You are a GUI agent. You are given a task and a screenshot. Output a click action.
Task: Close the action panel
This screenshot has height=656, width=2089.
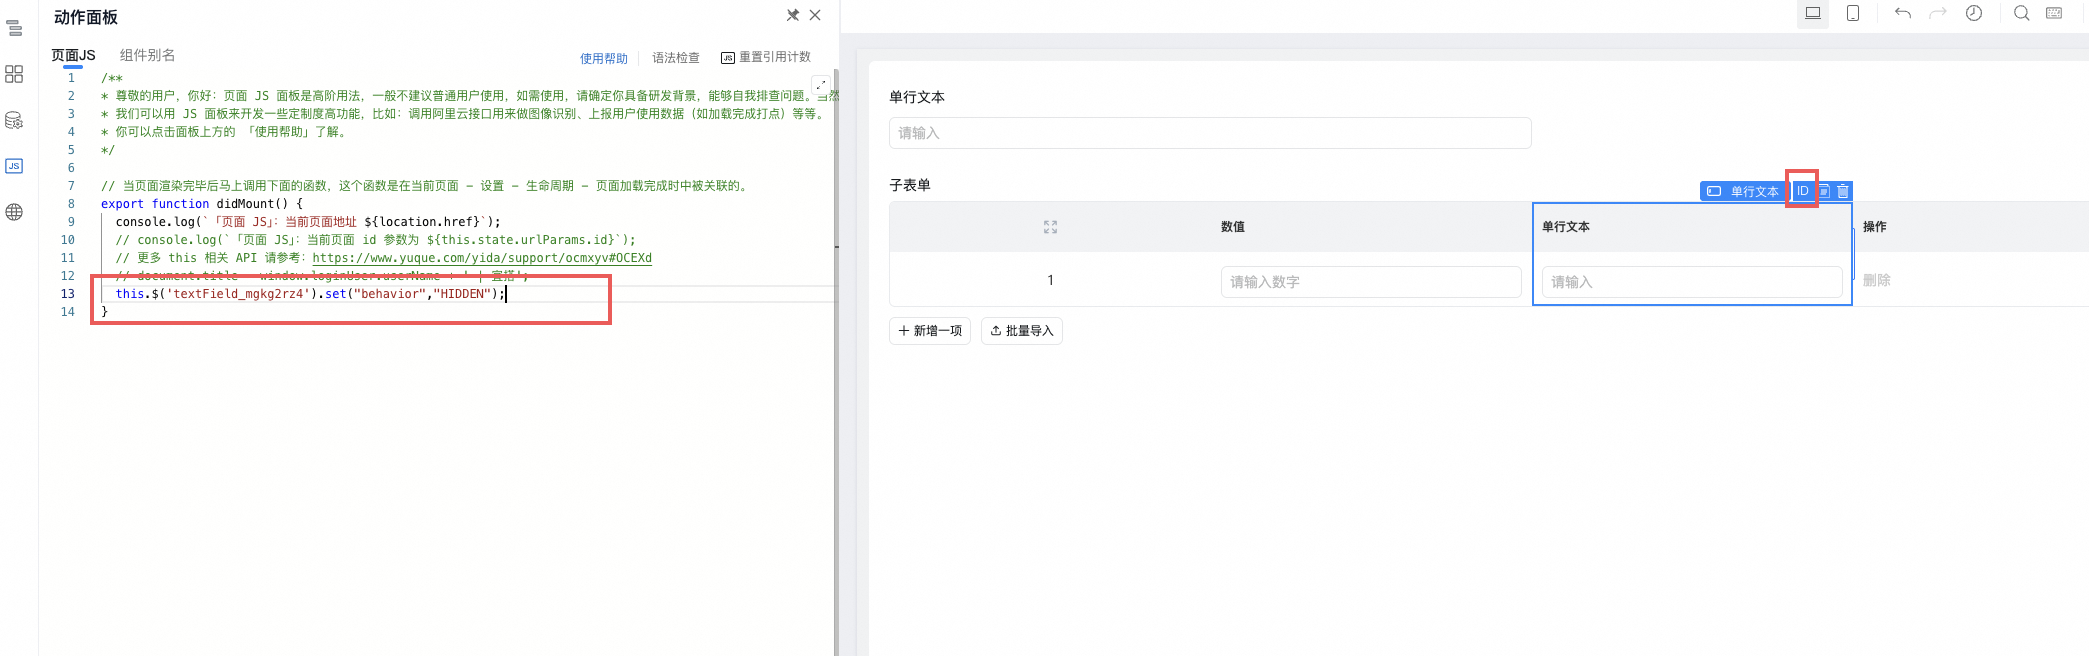(x=815, y=15)
